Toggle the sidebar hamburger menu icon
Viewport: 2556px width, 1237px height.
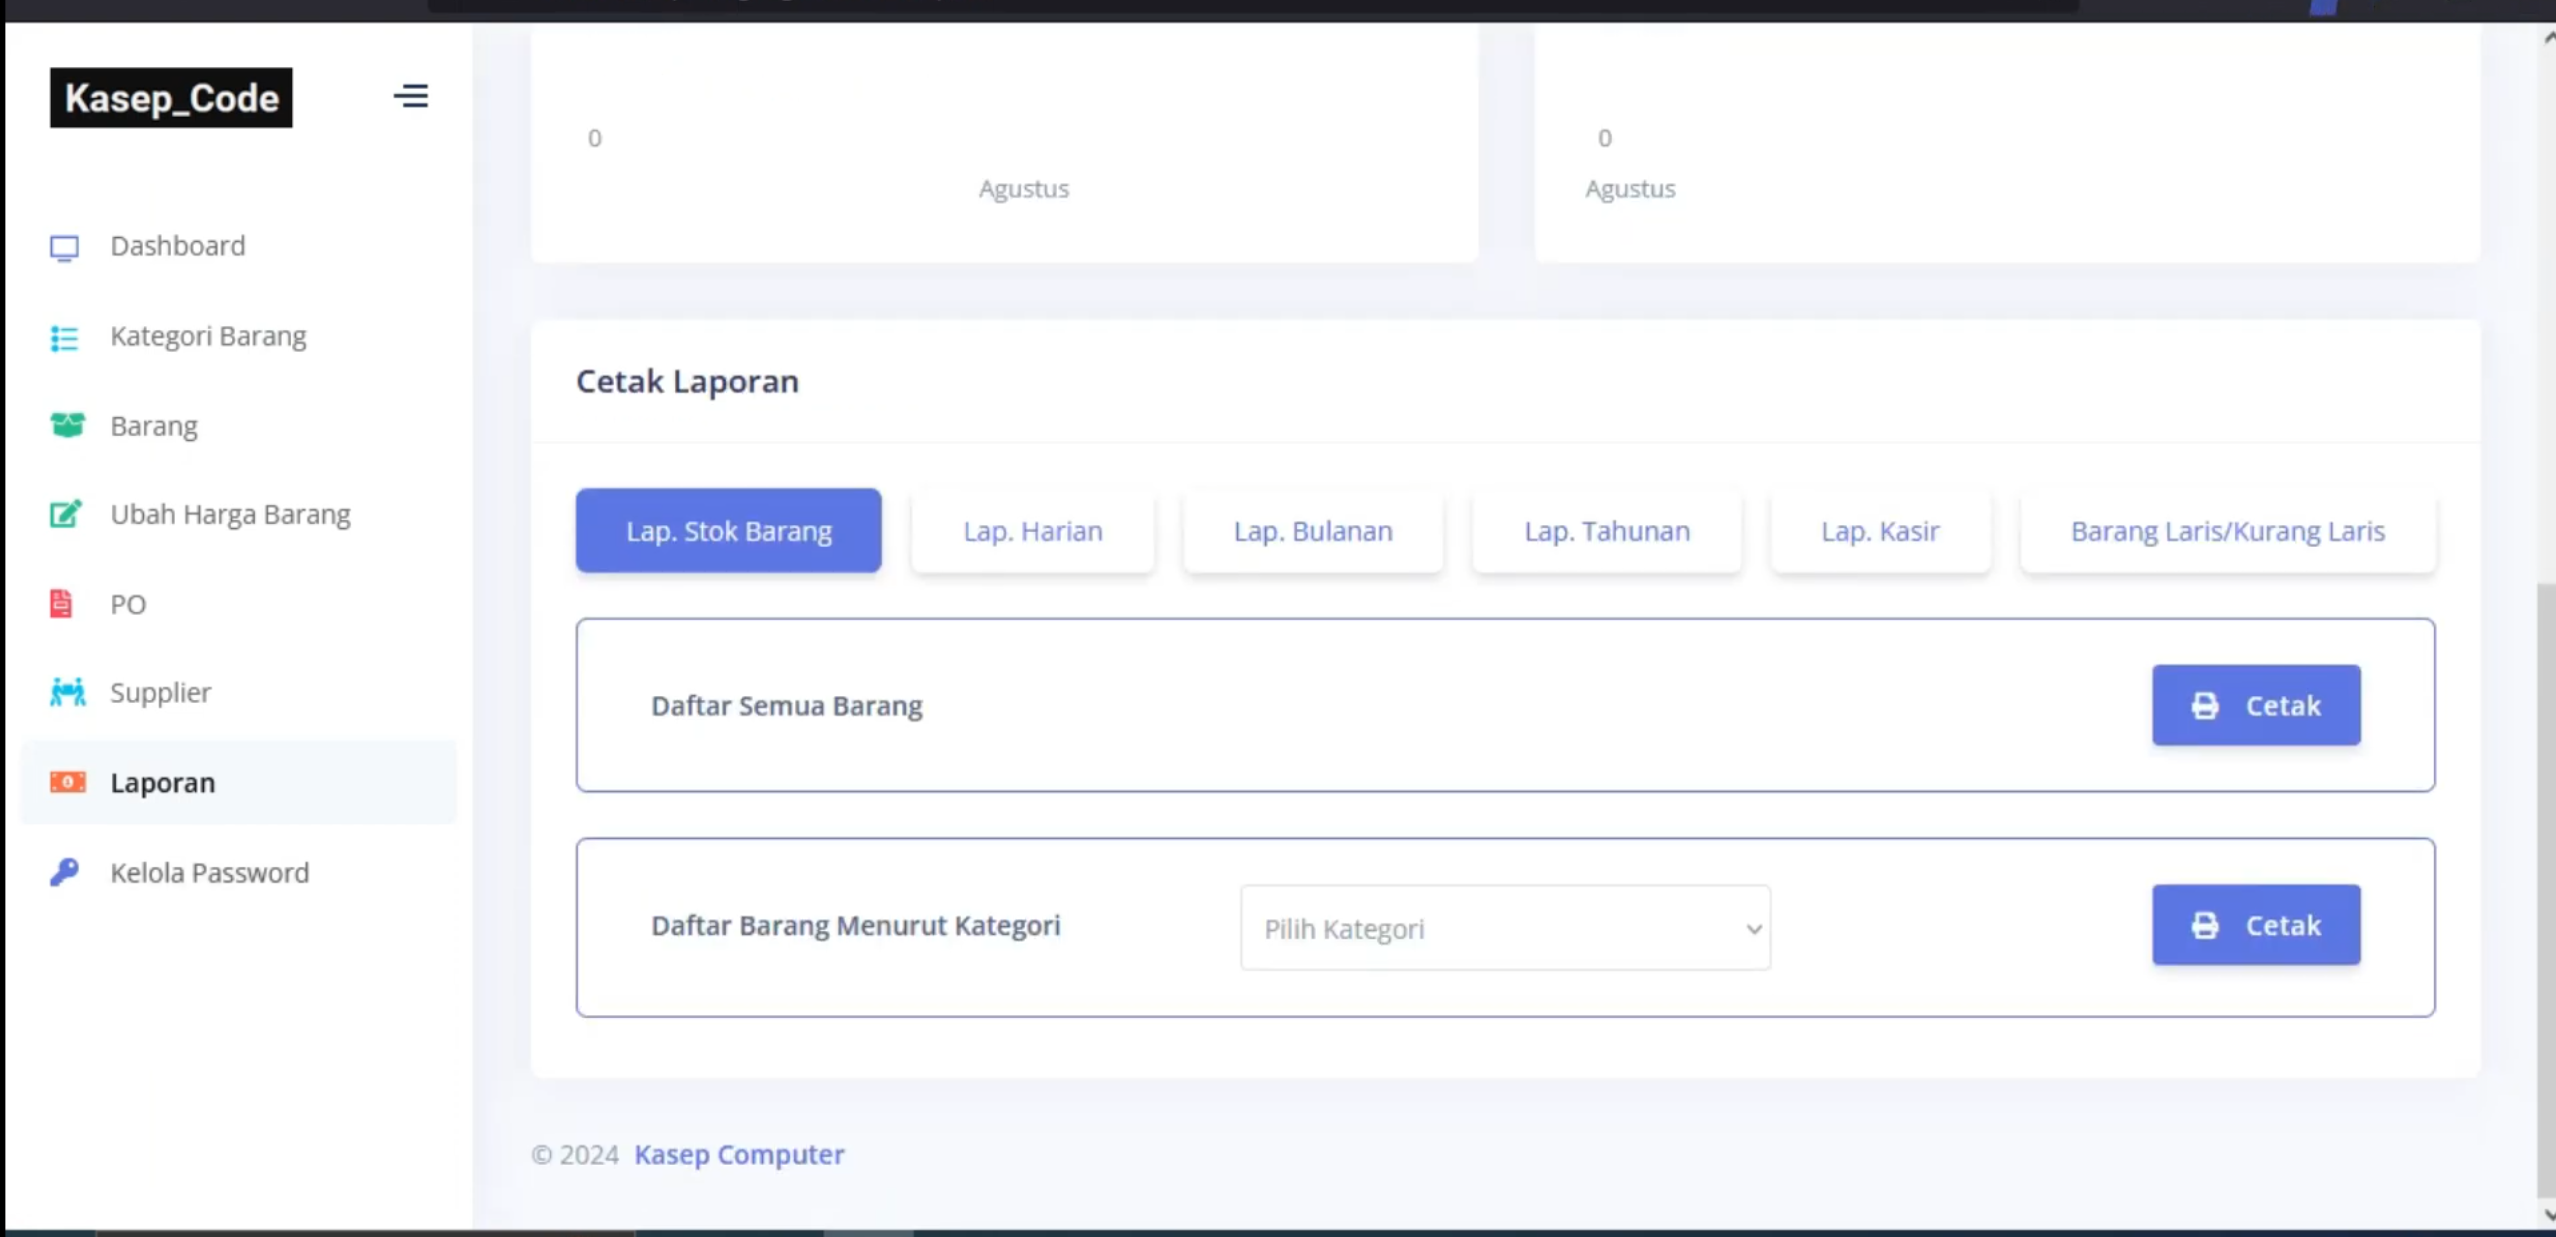[411, 96]
